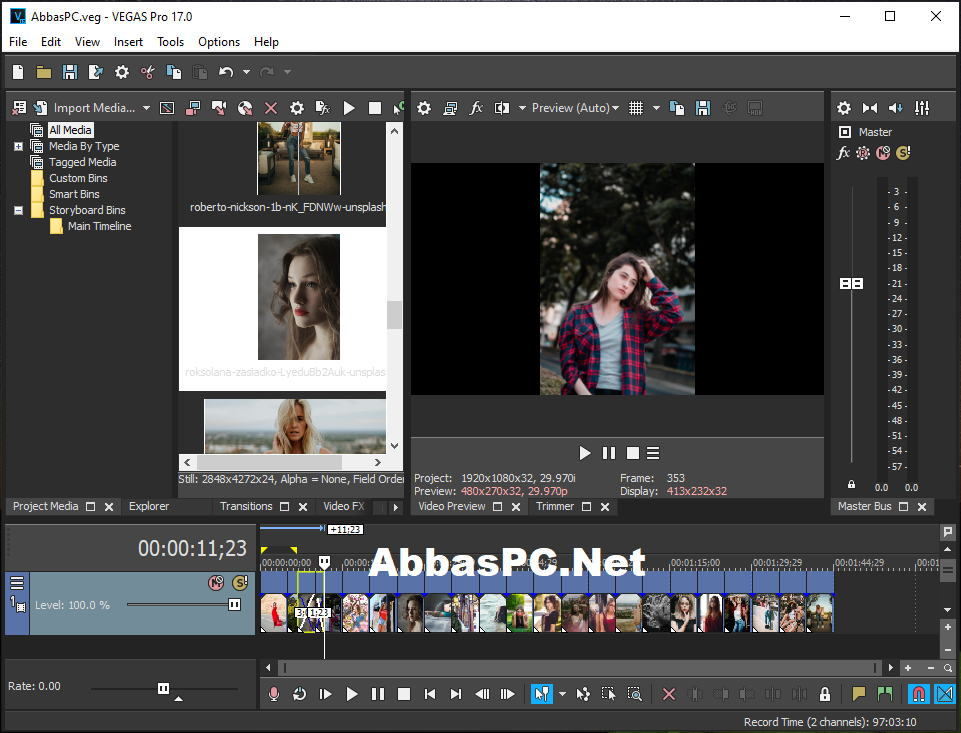Downmix the Master Bus output
The height and width of the screenshot is (733, 961).
[x=870, y=108]
